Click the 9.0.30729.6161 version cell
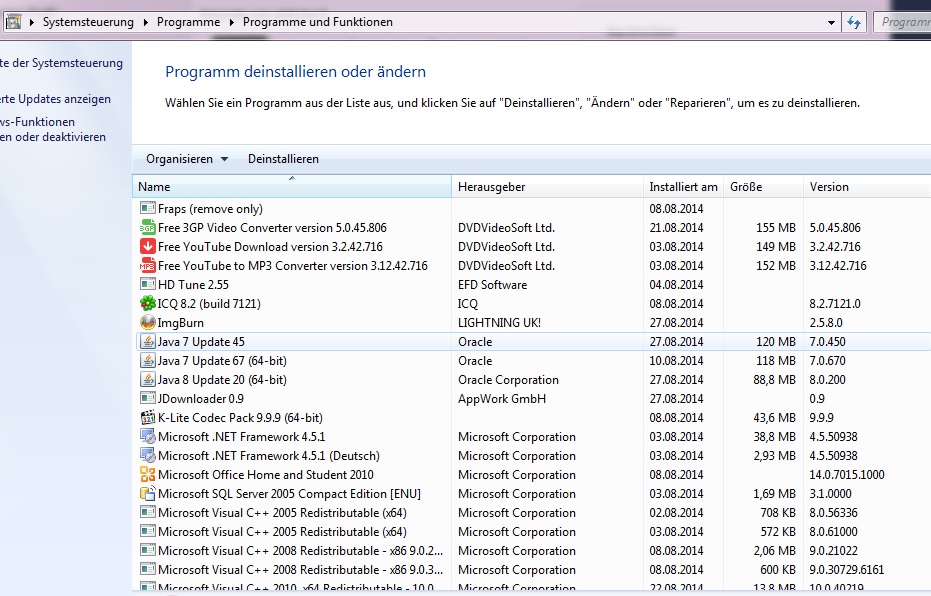 click(847, 570)
